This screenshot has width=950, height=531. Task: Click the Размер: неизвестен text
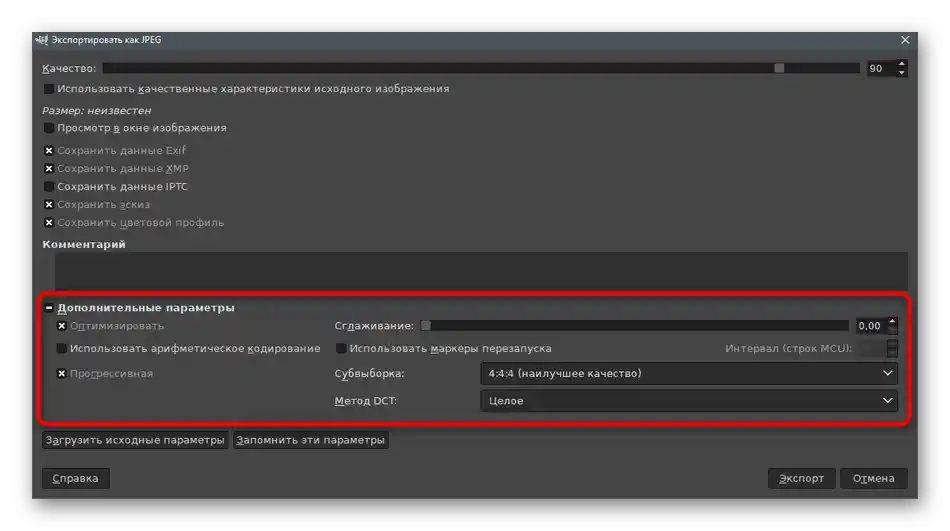(x=96, y=111)
